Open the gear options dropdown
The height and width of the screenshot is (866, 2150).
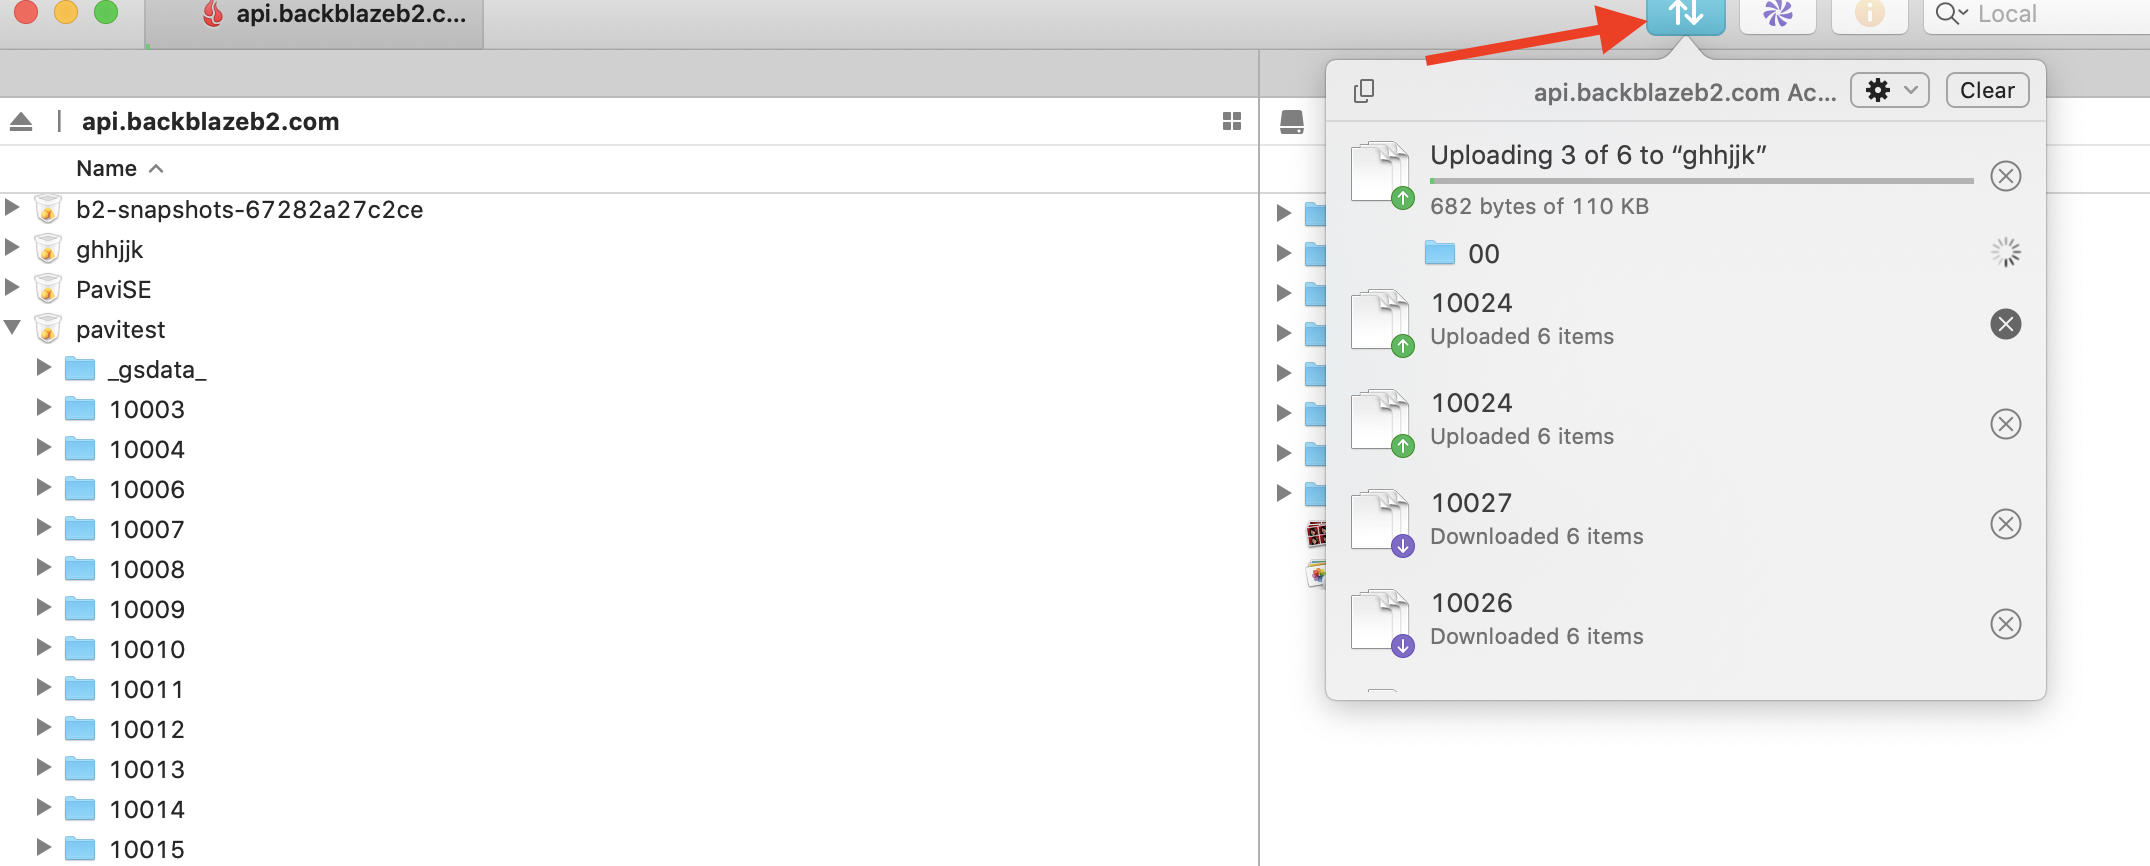[x=1890, y=90]
